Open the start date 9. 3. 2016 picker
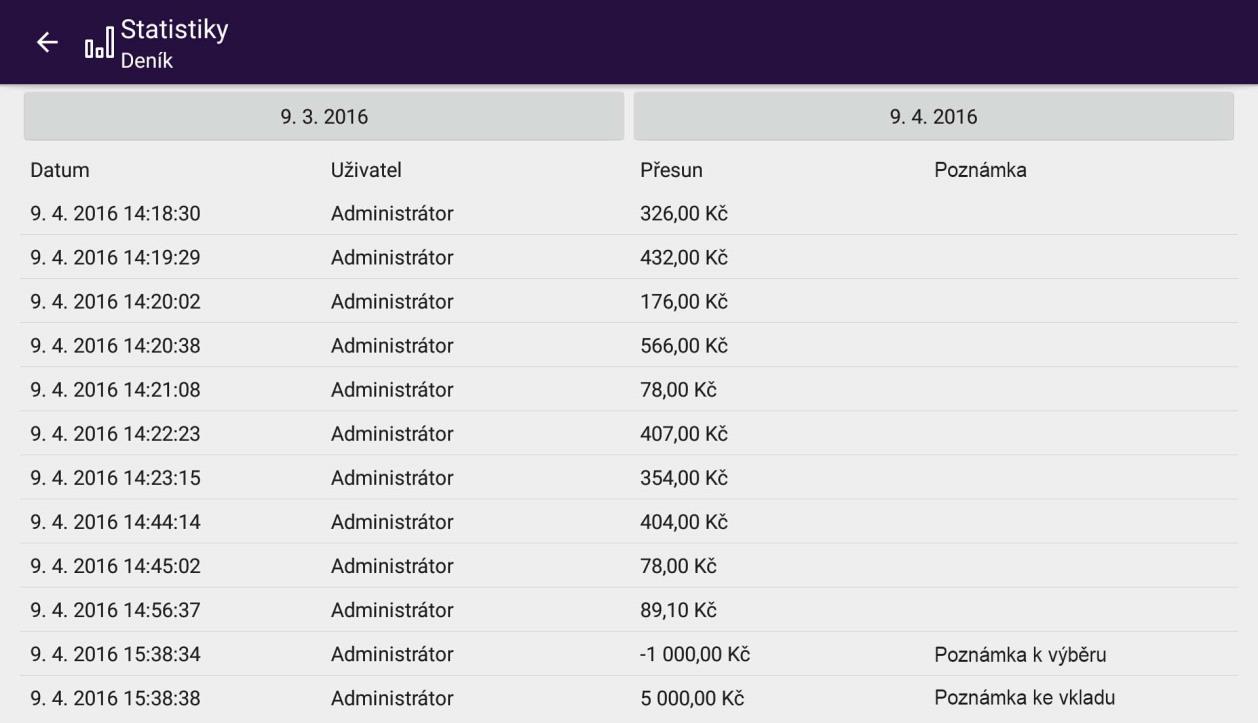The image size is (1258, 723). [323, 117]
